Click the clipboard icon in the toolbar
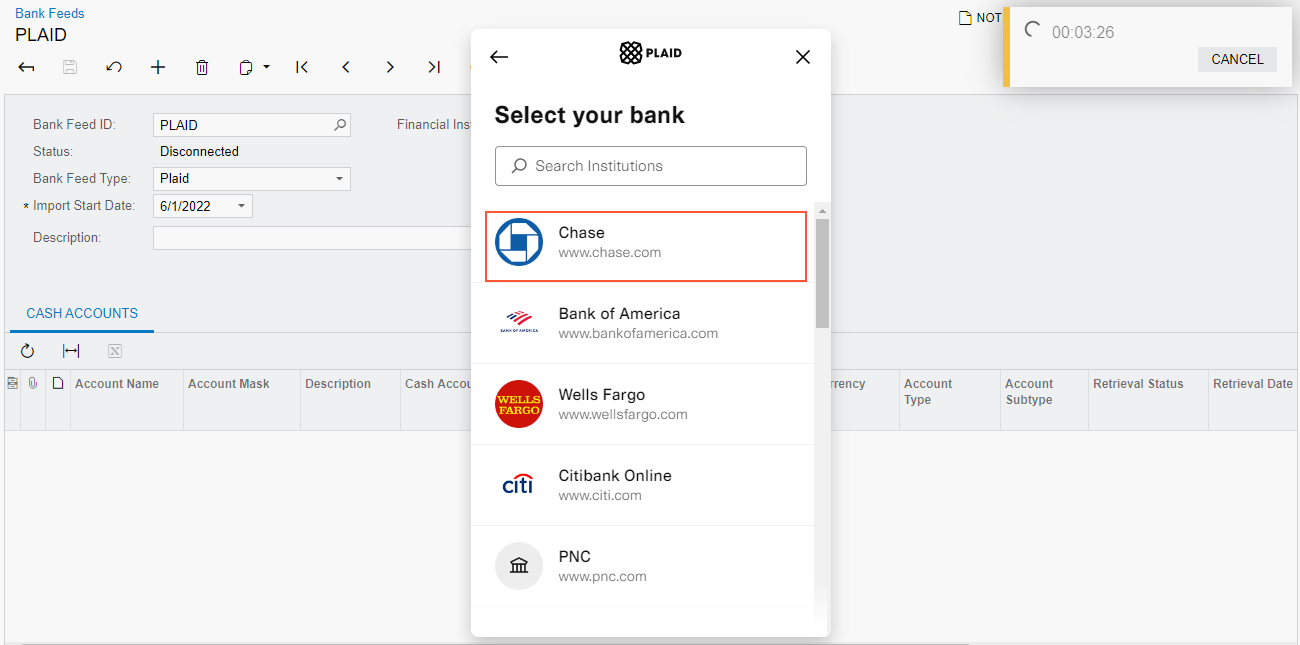The height and width of the screenshot is (645, 1300). coord(246,67)
